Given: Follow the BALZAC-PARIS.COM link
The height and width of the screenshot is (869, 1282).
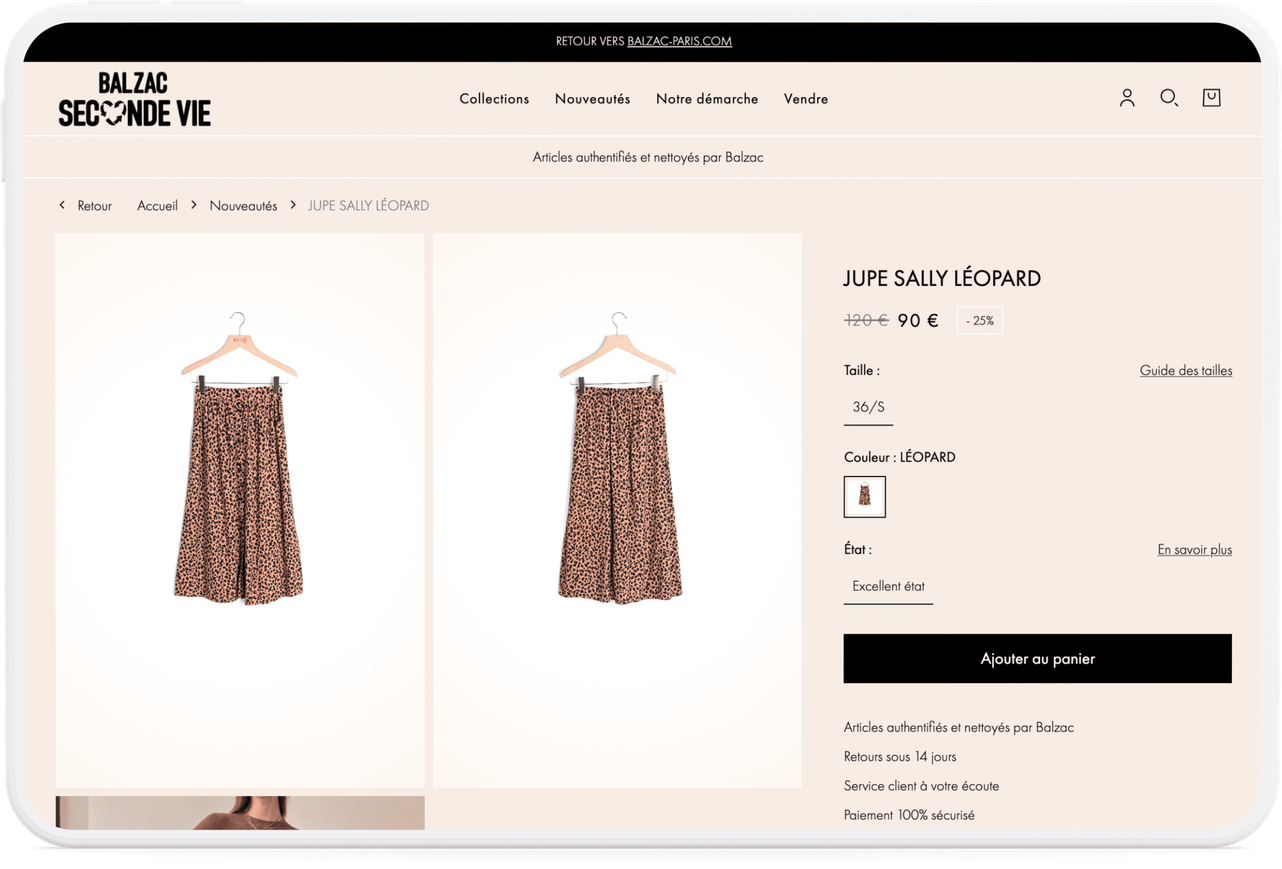Looking at the screenshot, I should pos(679,41).
